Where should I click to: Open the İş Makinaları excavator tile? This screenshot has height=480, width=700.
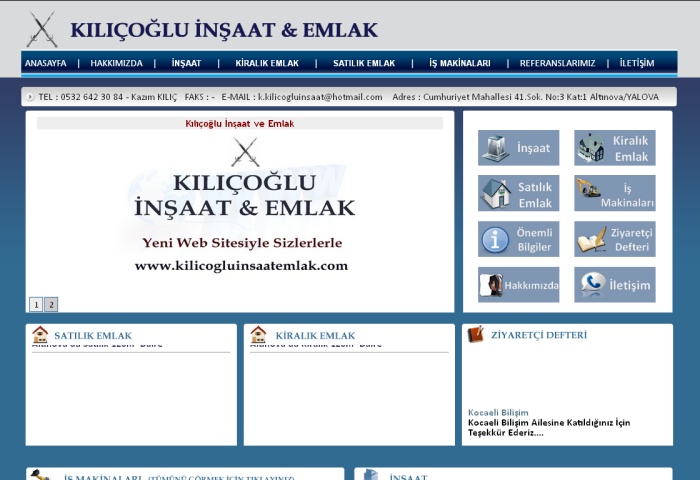click(x=615, y=193)
